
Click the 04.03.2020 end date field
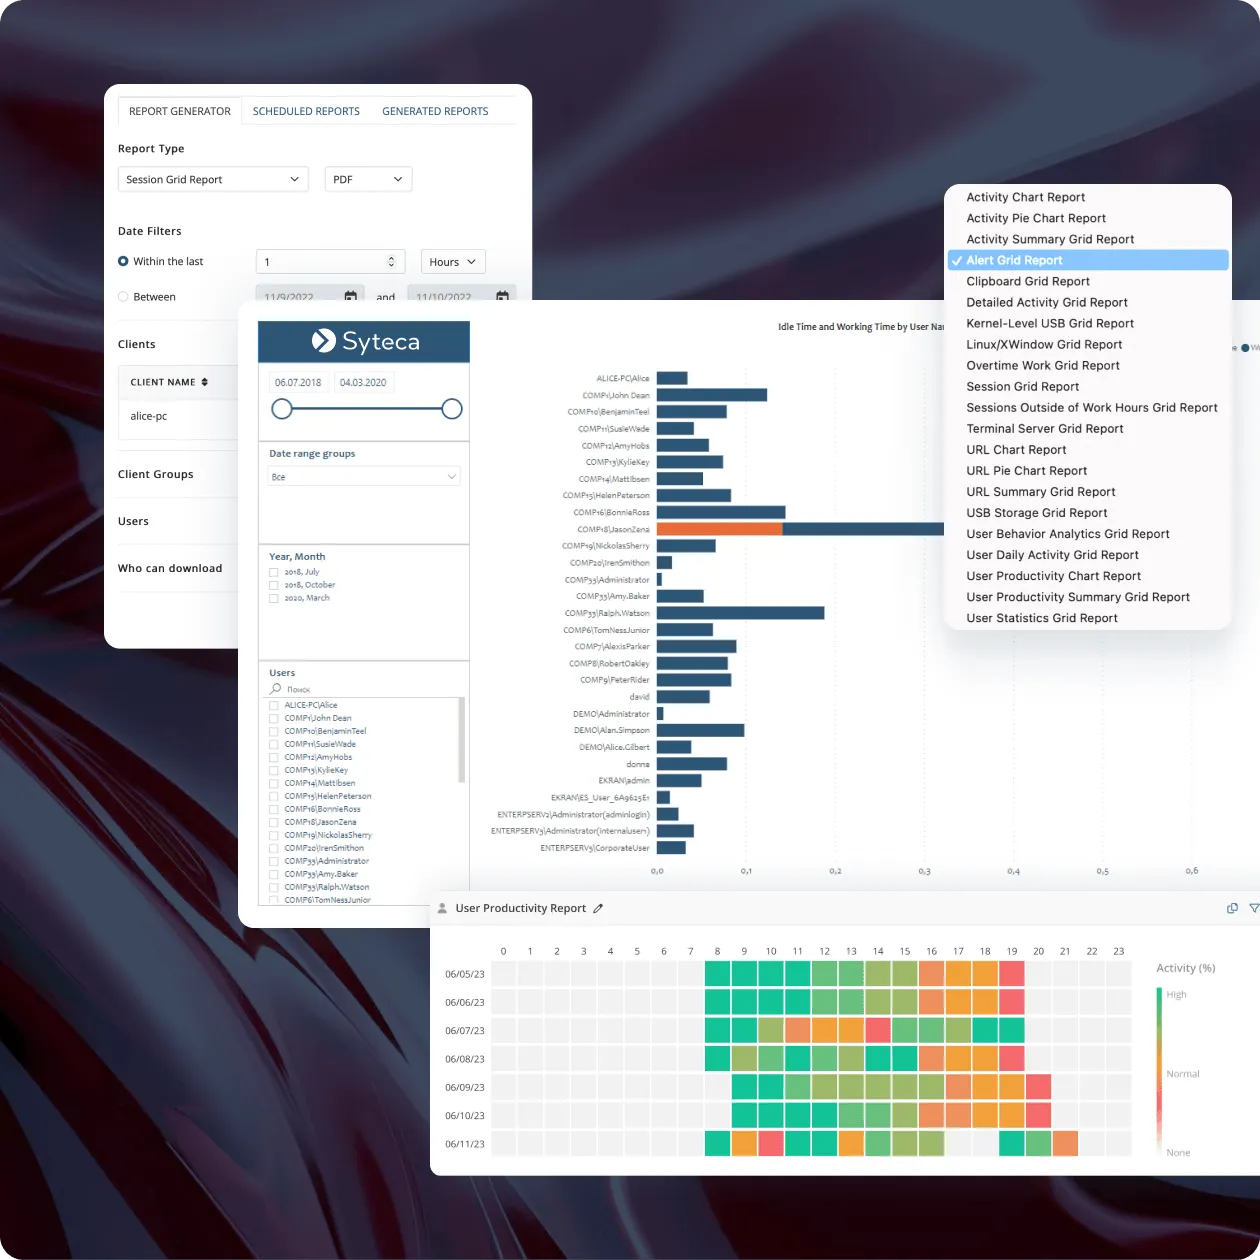(364, 382)
